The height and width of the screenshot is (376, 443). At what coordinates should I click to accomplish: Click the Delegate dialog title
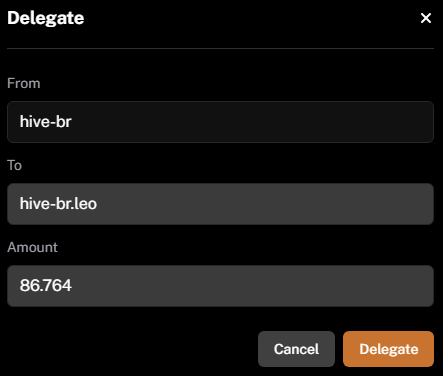46,18
